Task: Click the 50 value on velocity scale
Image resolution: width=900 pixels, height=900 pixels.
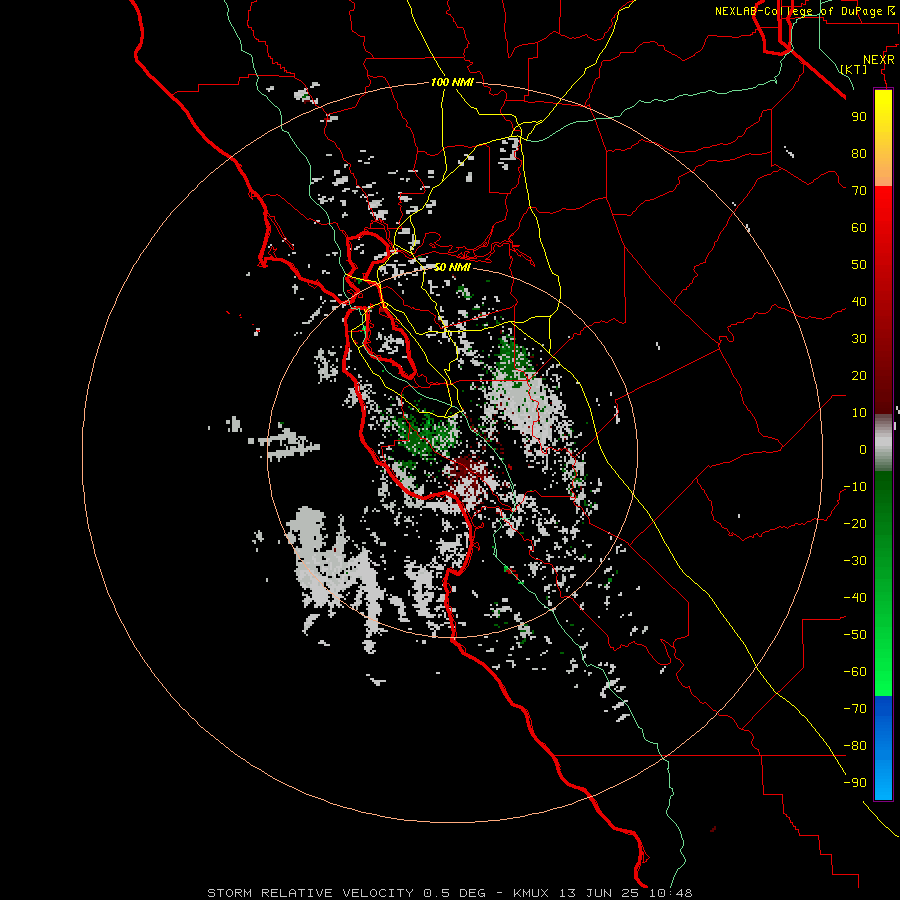Action: click(x=859, y=265)
